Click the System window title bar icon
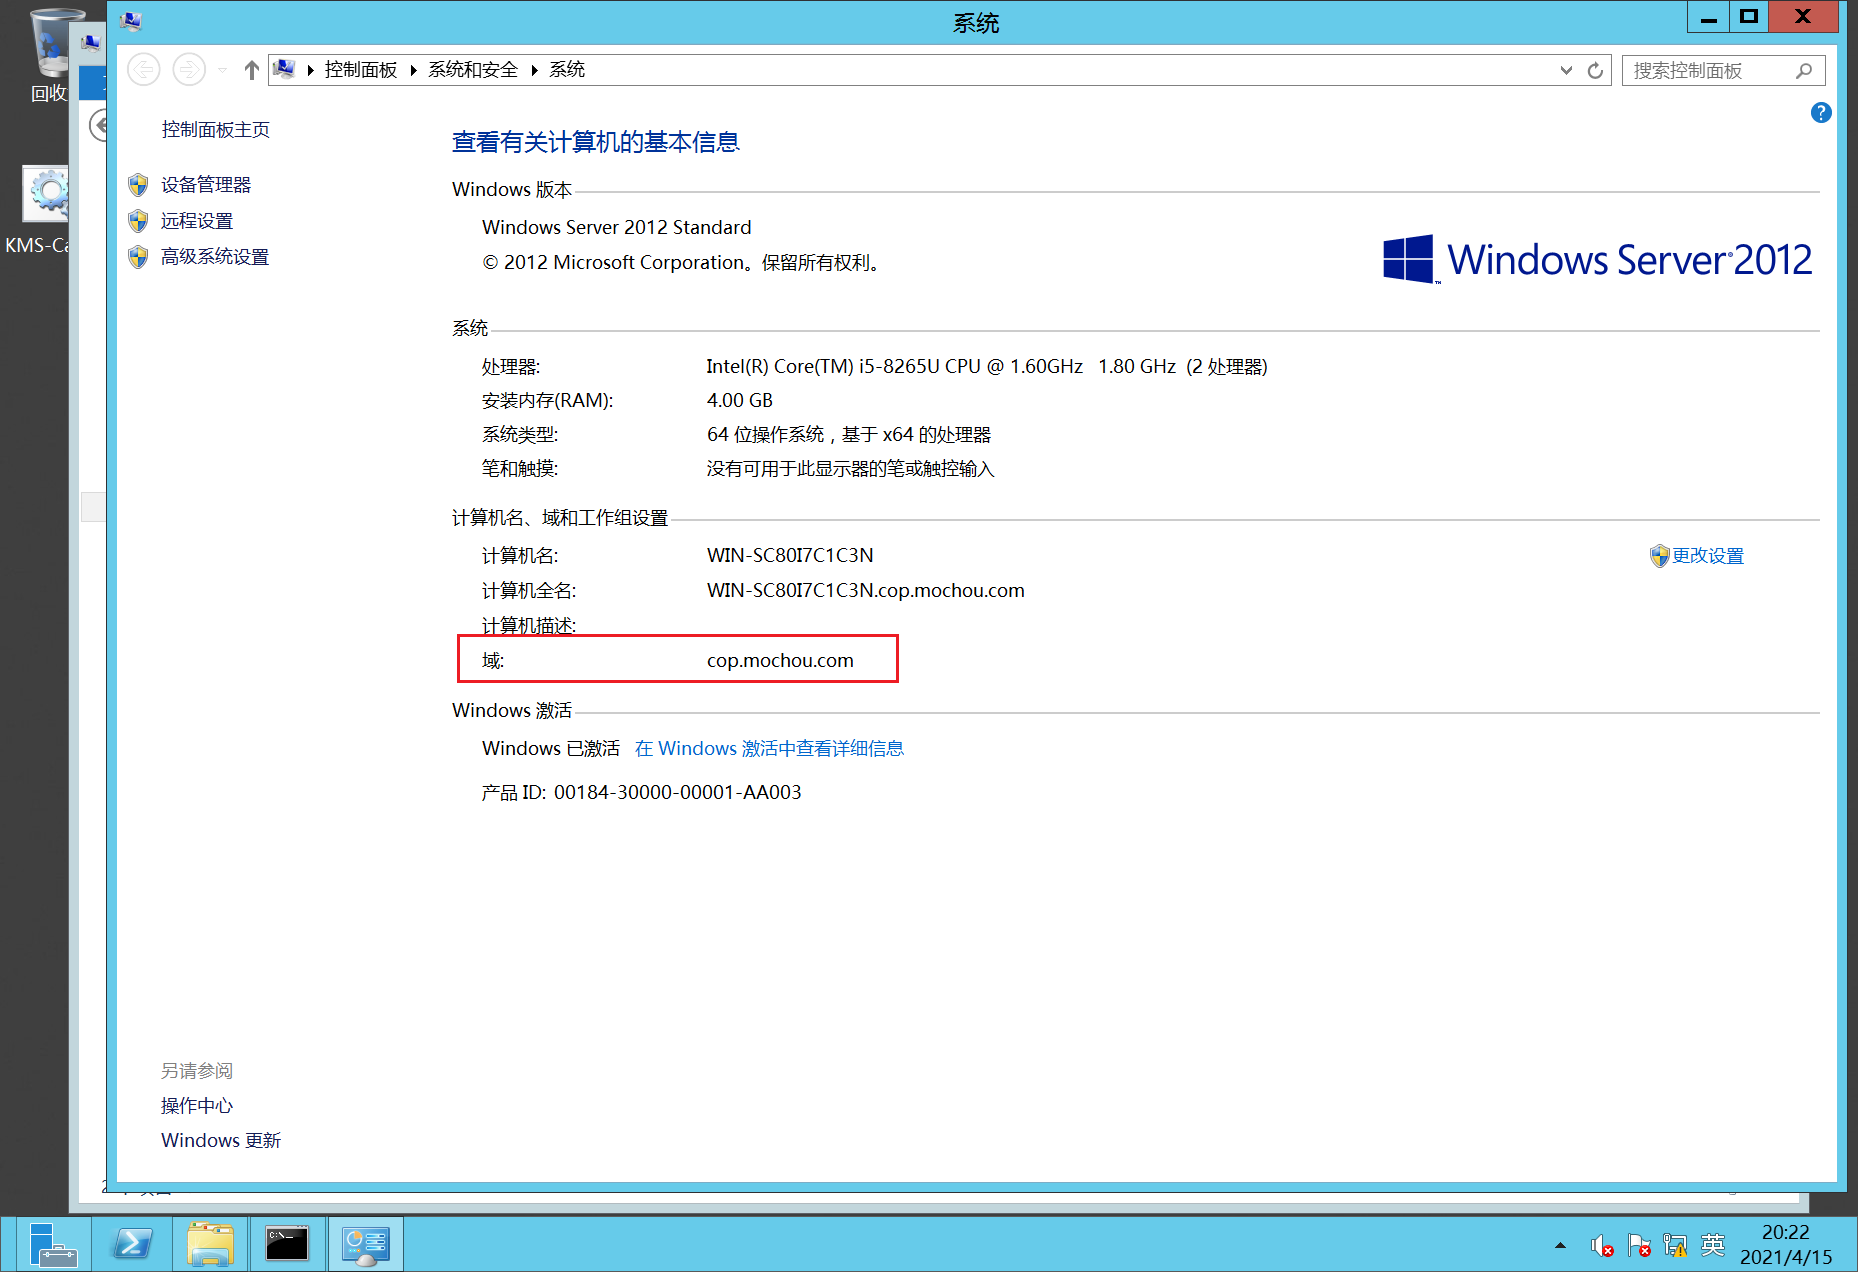Image resolution: width=1858 pixels, height=1272 pixels. 131,21
